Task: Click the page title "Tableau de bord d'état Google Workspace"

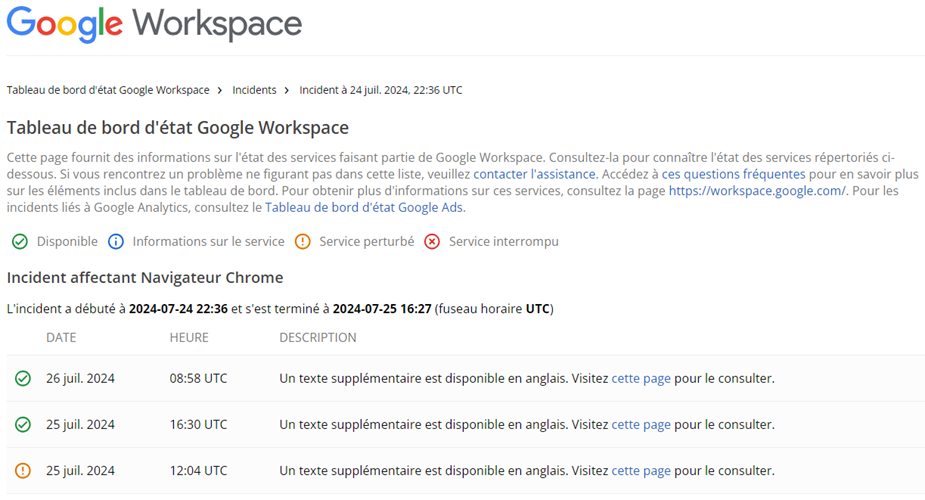Action: (178, 128)
